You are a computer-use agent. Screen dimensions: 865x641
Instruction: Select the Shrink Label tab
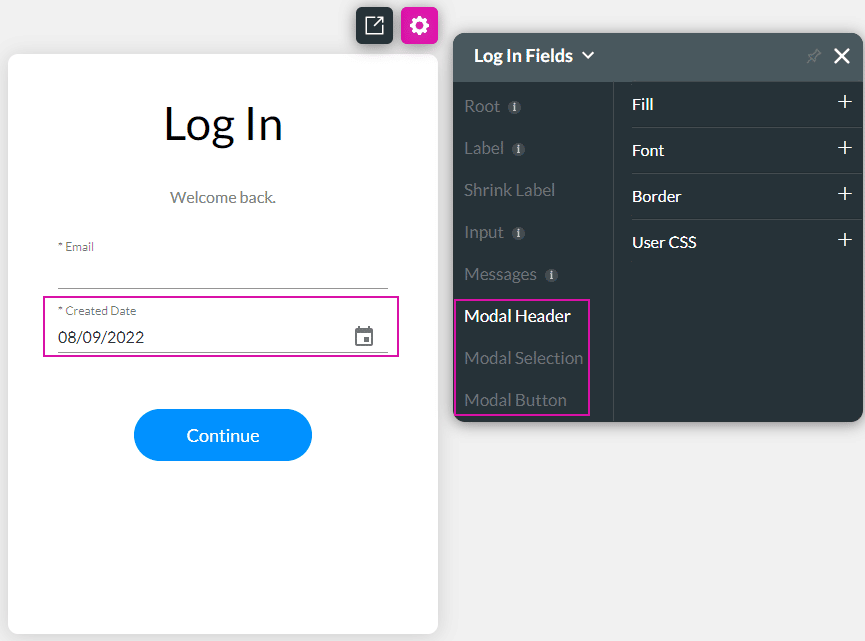pyautogui.click(x=509, y=190)
